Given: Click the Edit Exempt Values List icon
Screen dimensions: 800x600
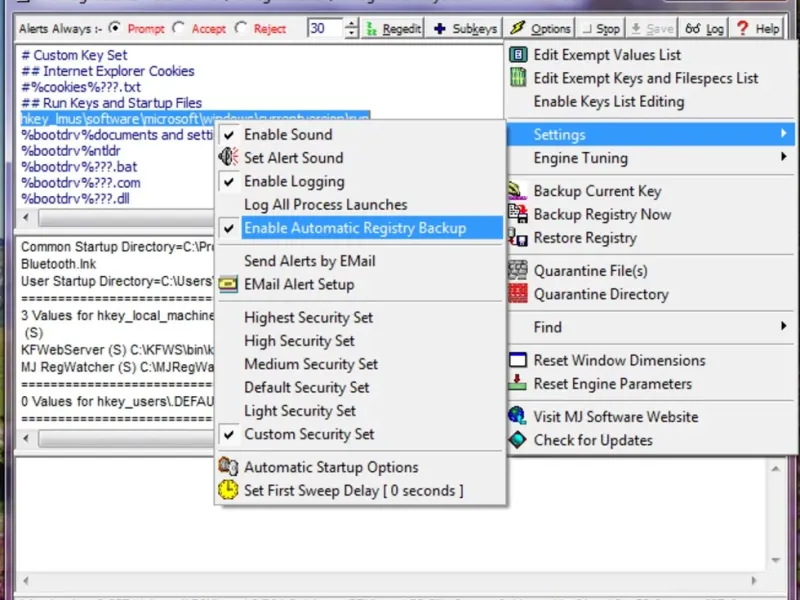Looking at the screenshot, I should tap(518, 55).
